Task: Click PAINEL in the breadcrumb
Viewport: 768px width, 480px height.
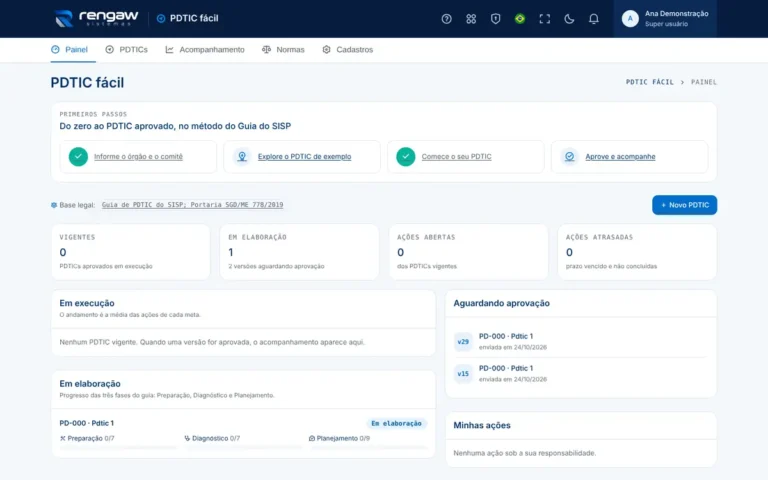Action: (704, 82)
